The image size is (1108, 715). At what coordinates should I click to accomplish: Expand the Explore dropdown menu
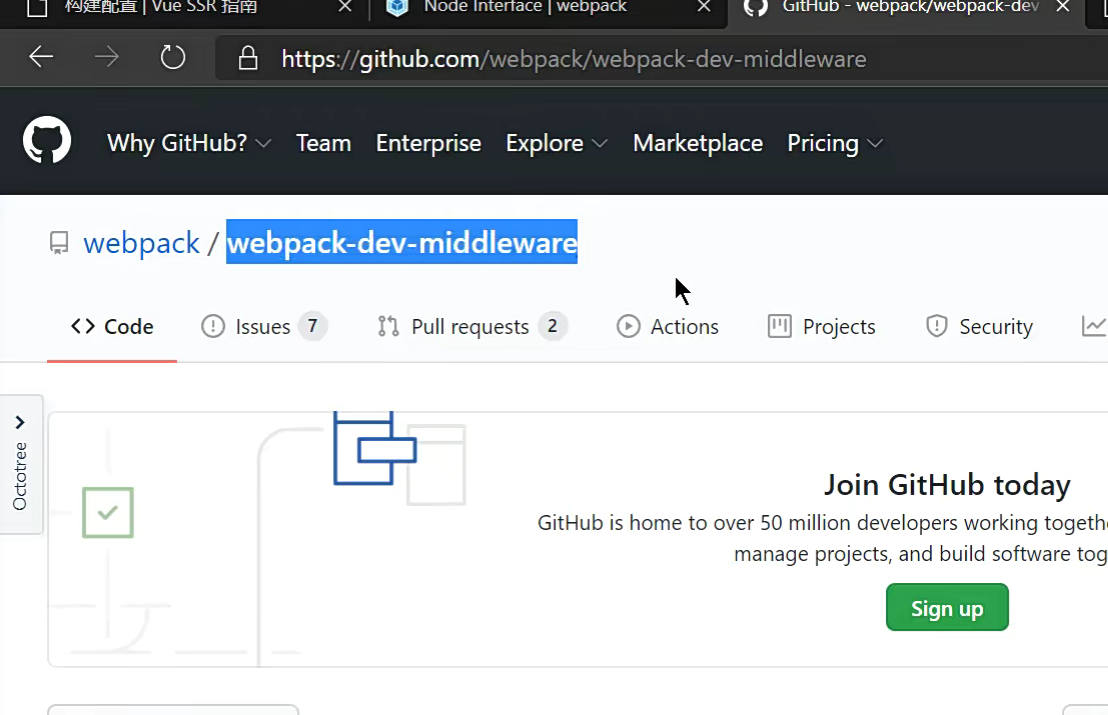[556, 143]
